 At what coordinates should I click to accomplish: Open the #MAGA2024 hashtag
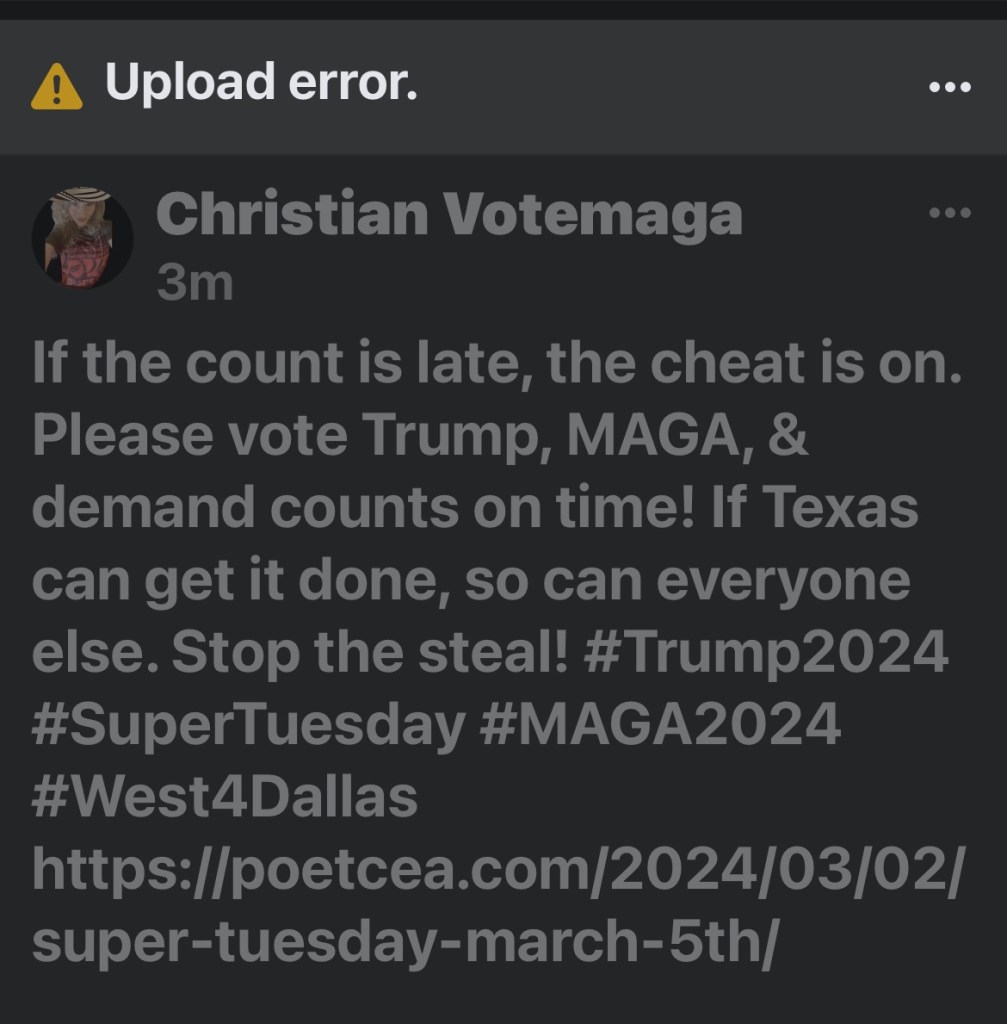[x=660, y=725]
